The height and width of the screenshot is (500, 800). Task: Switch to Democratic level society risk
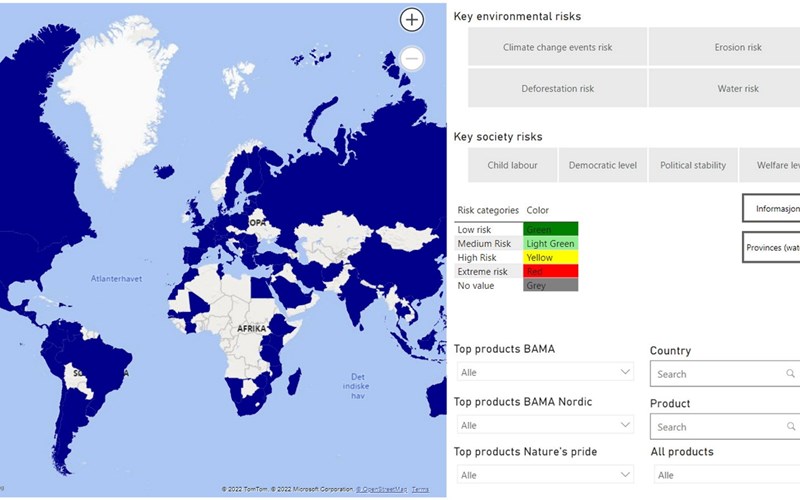(x=603, y=165)
